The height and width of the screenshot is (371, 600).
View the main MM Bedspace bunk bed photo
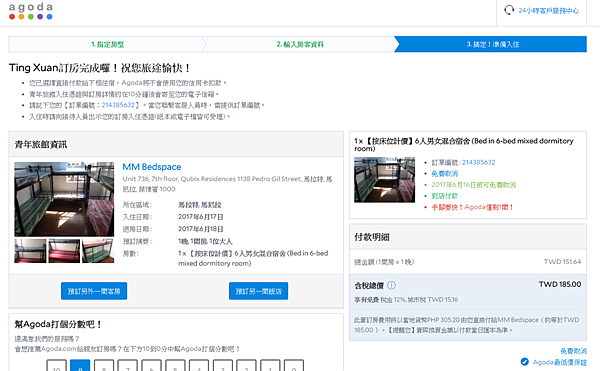[x=64, y=199]
